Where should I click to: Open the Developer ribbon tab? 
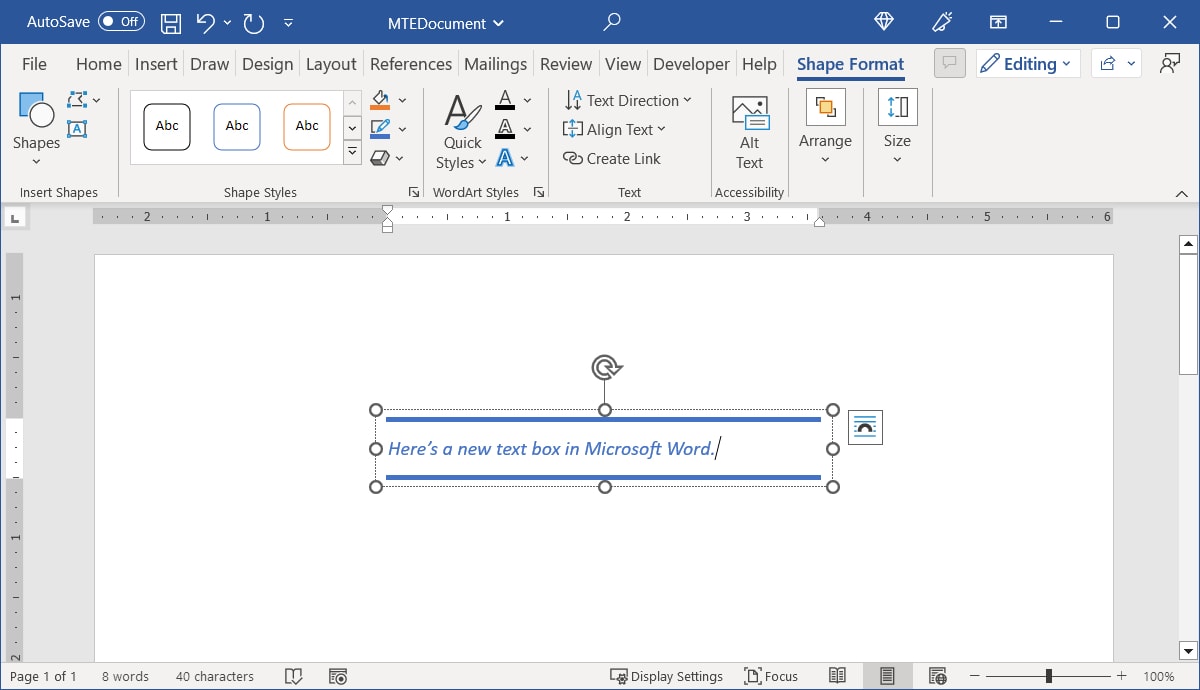(691, 63)
